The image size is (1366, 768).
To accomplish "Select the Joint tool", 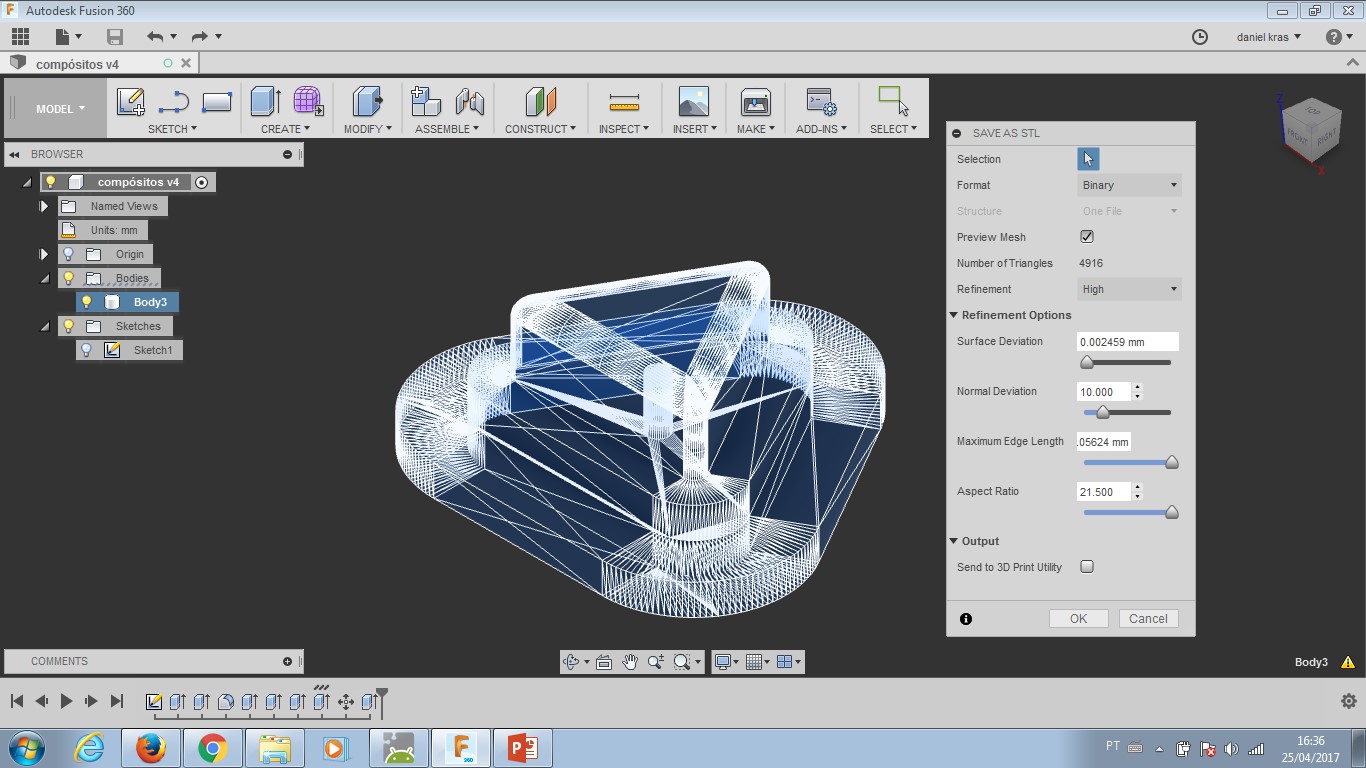I will pyautogui.click(x=469, y=101).
